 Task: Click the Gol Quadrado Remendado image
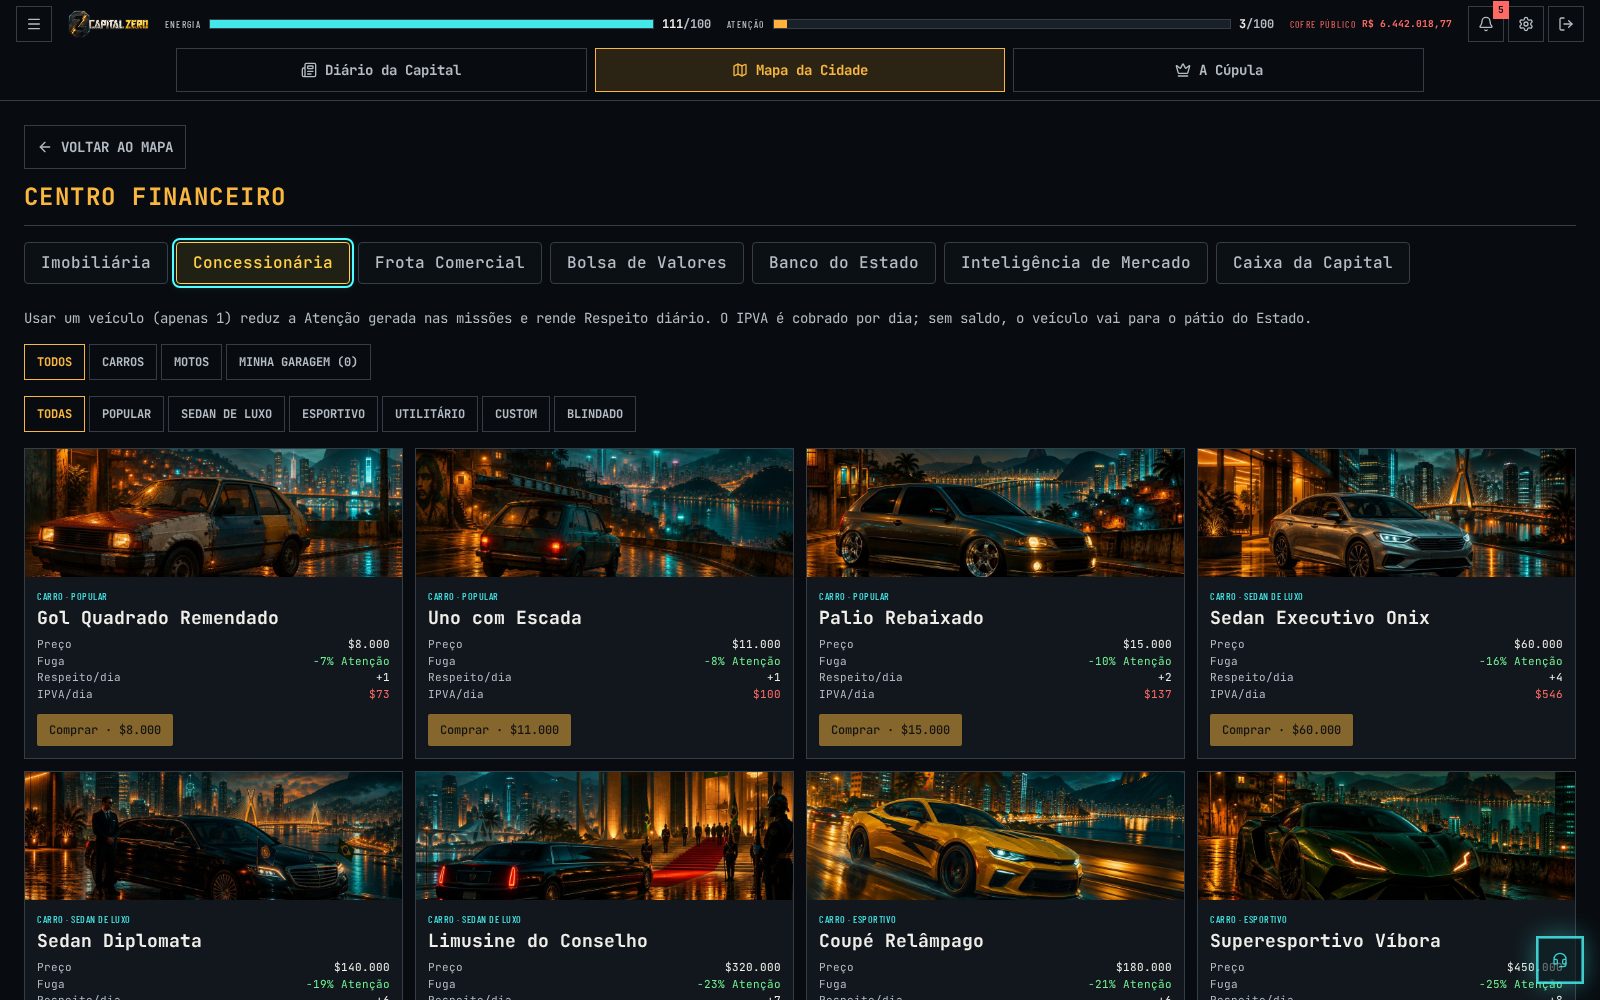pos(214,513)
